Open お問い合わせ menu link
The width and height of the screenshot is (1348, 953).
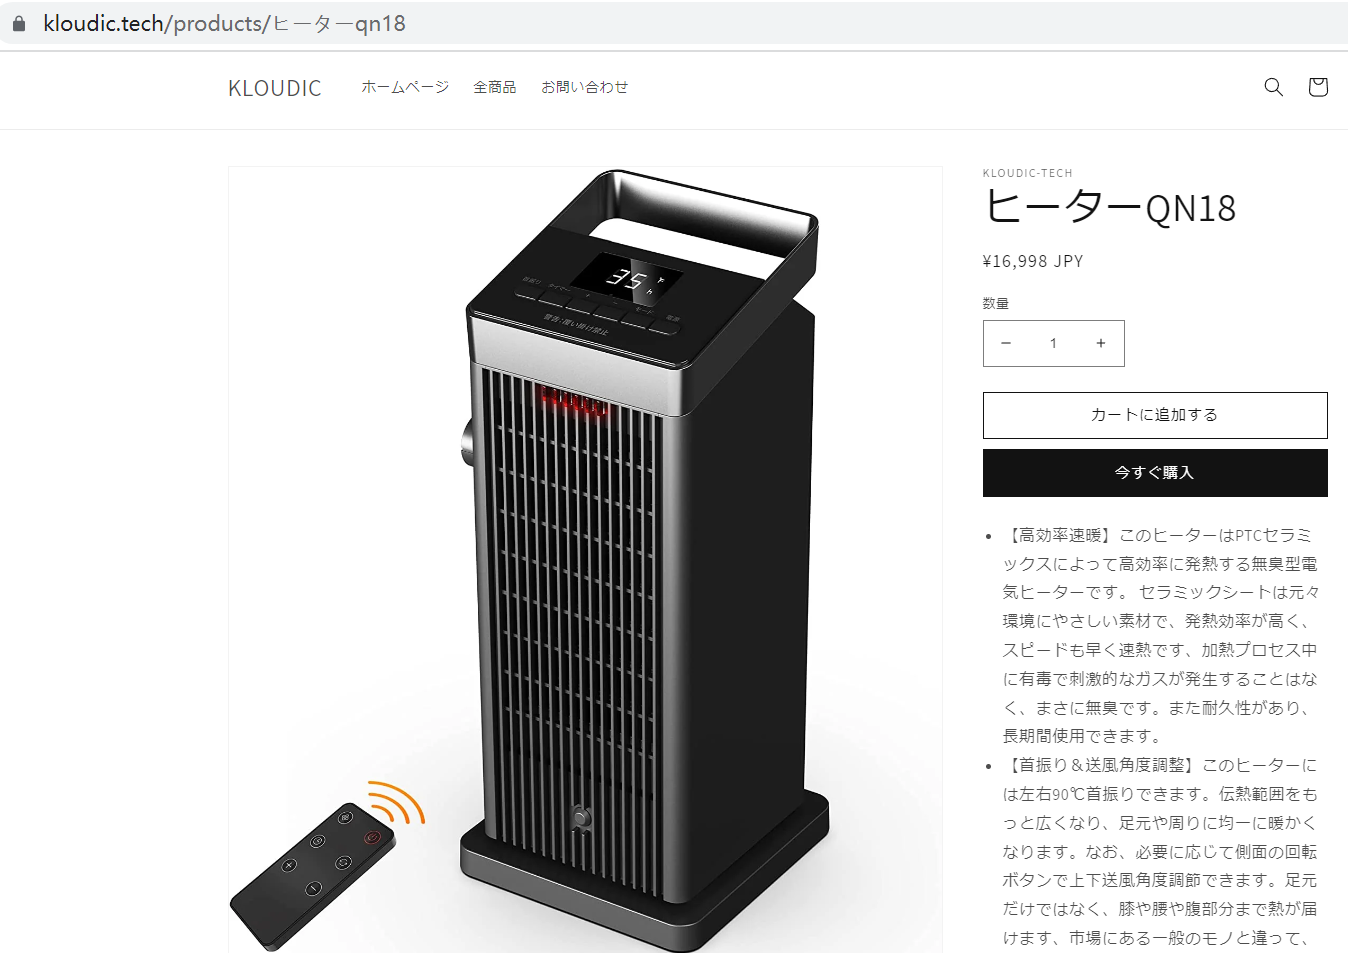tap(585, 87)
